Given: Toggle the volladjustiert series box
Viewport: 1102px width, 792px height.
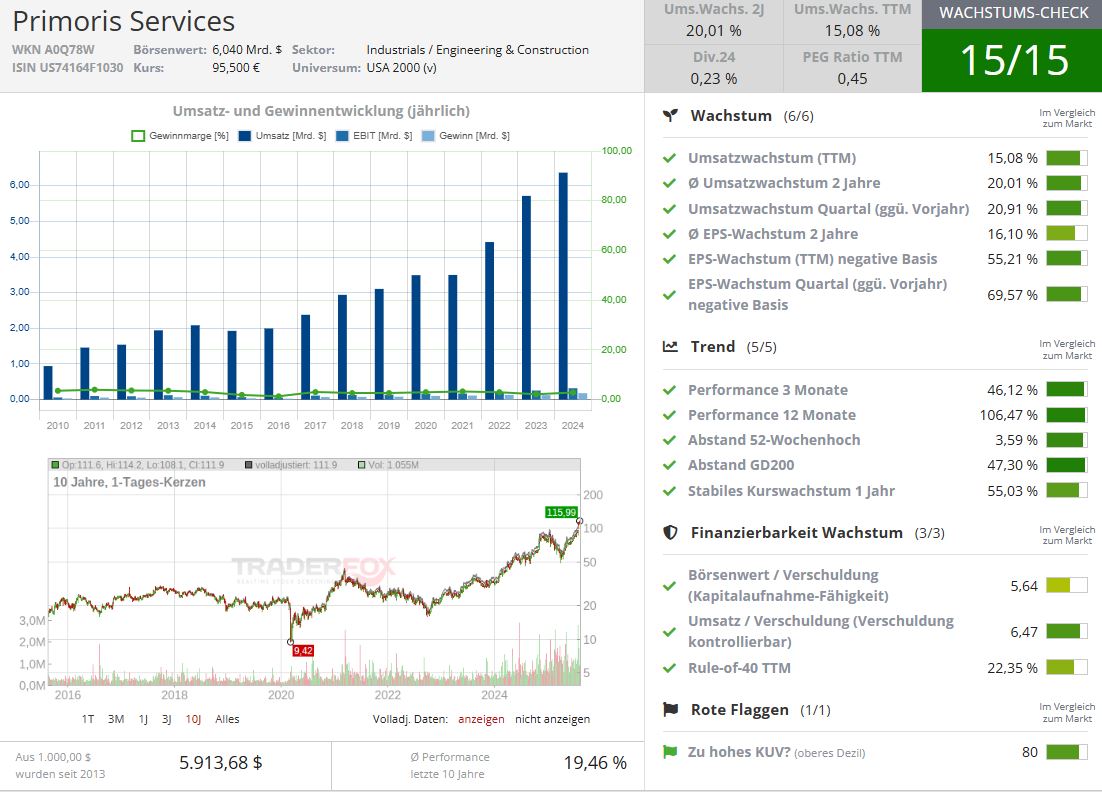Looking at the screenshot, I should [x=248, y=465].
